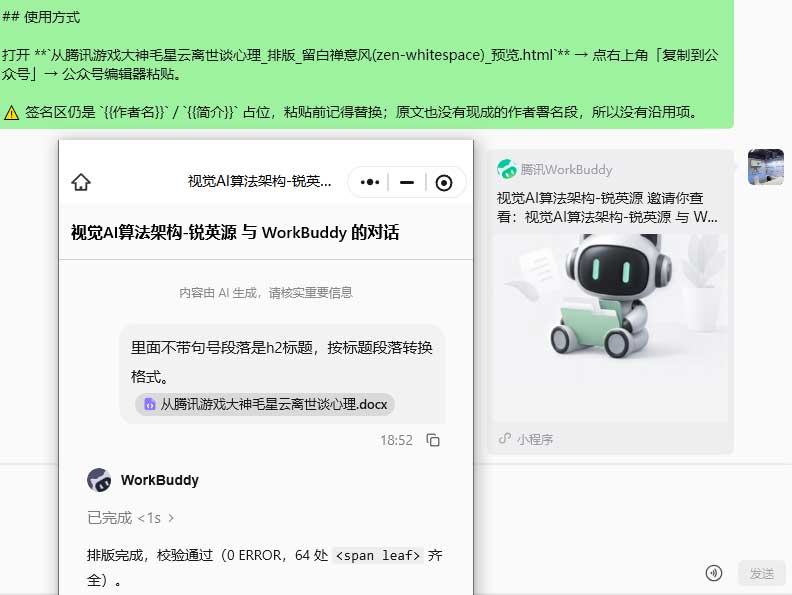Screen dimensions: 792x595
Task: Copy the message sent at 18:52
Action: coord(433,440)
